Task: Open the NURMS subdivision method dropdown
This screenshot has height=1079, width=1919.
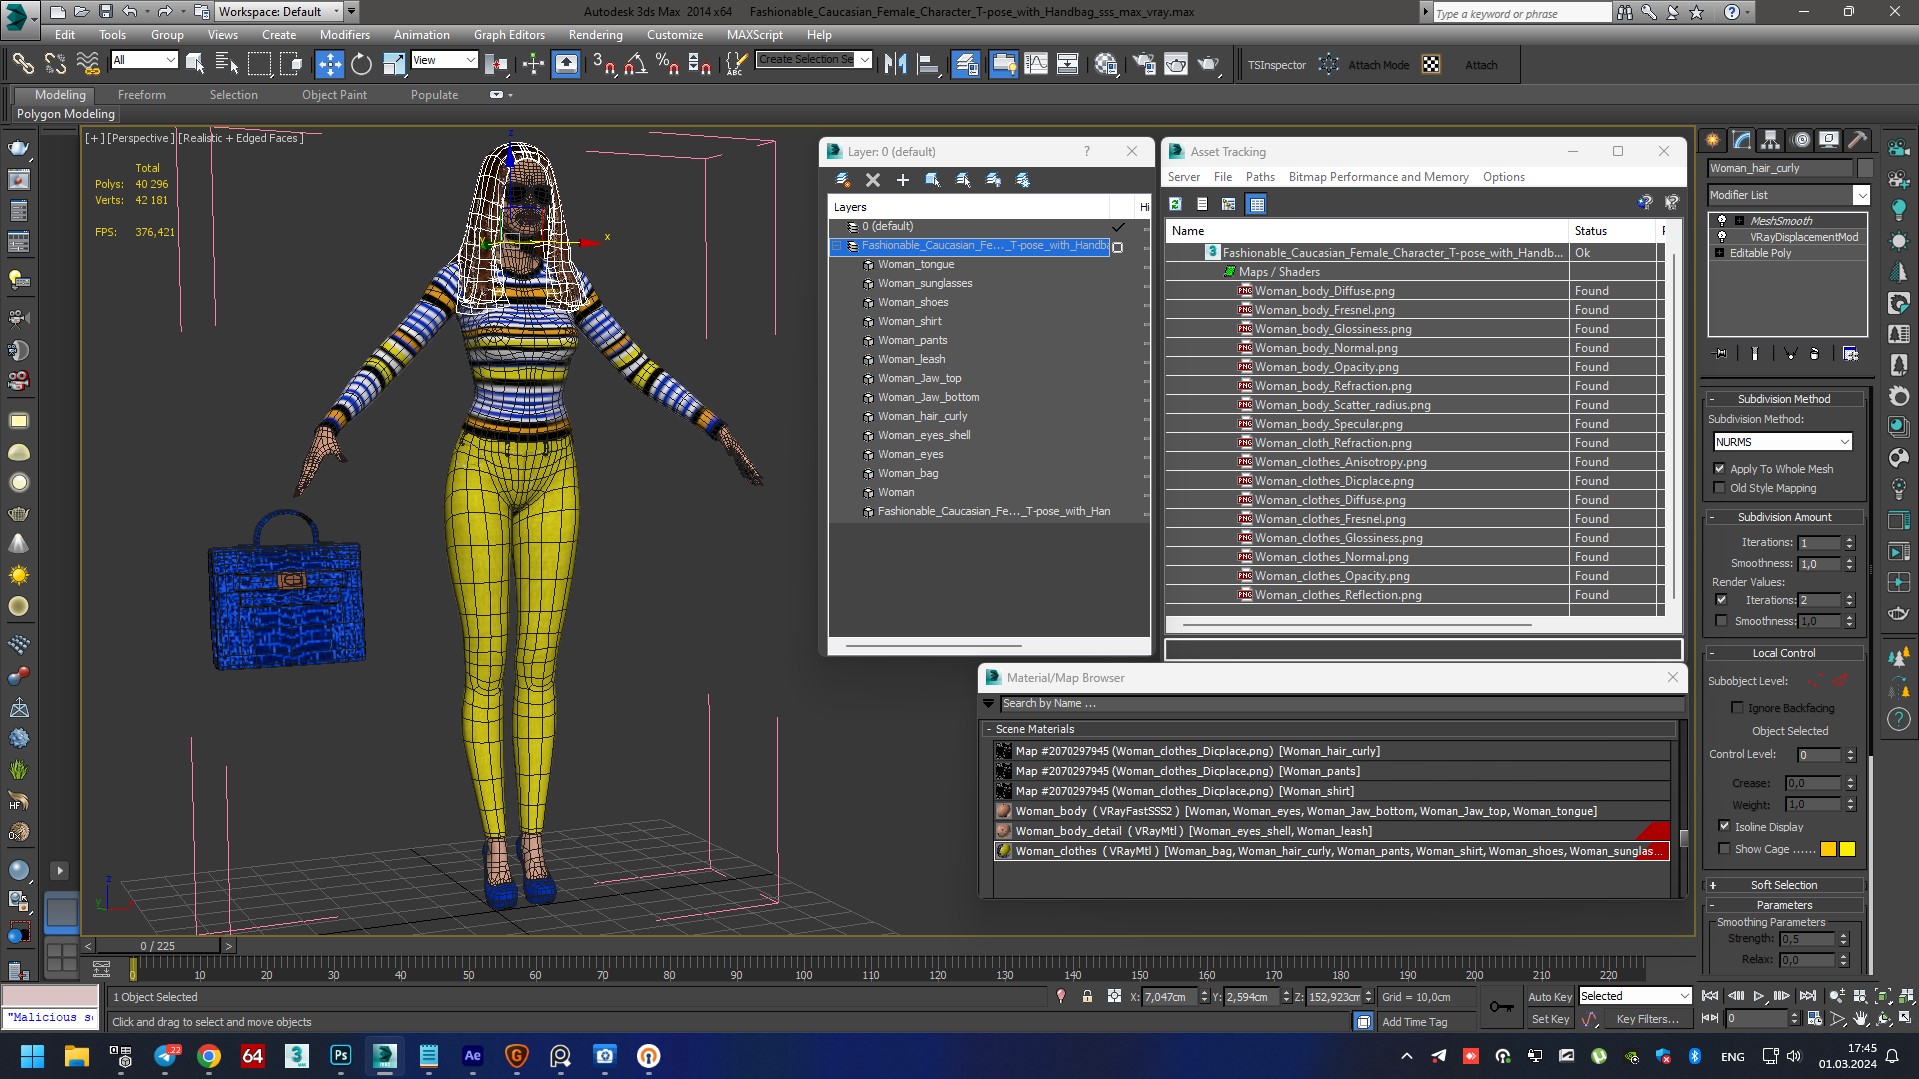Action: tap(1782, 442)
